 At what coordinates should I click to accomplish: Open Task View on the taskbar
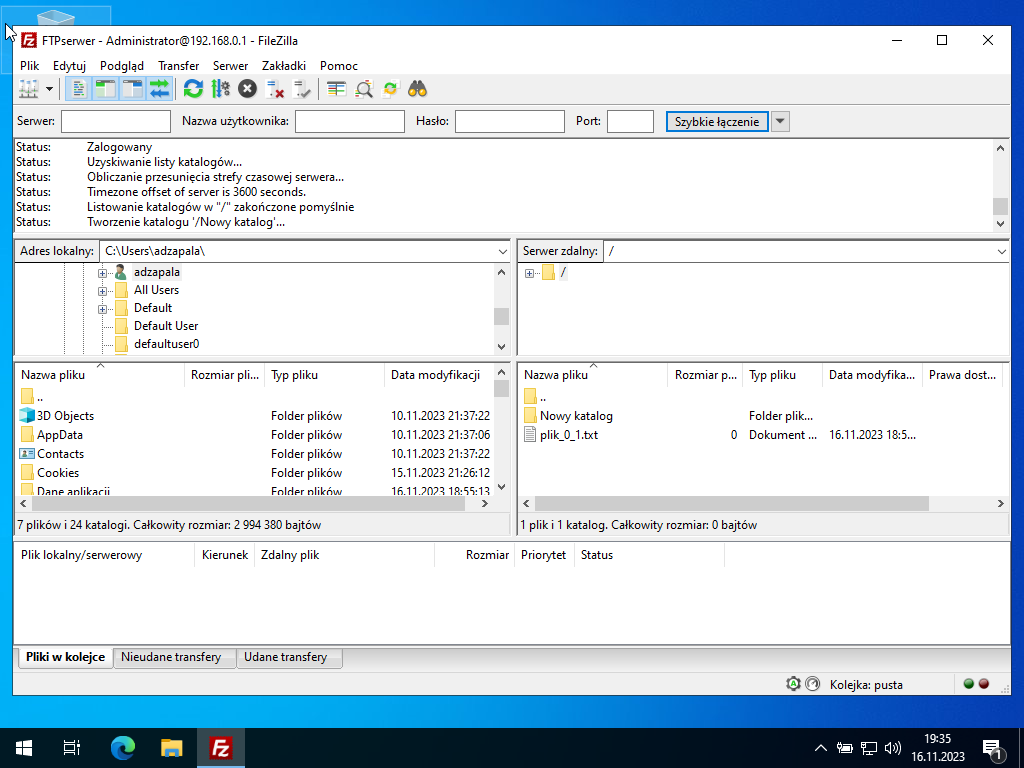(x=72, y=748)
